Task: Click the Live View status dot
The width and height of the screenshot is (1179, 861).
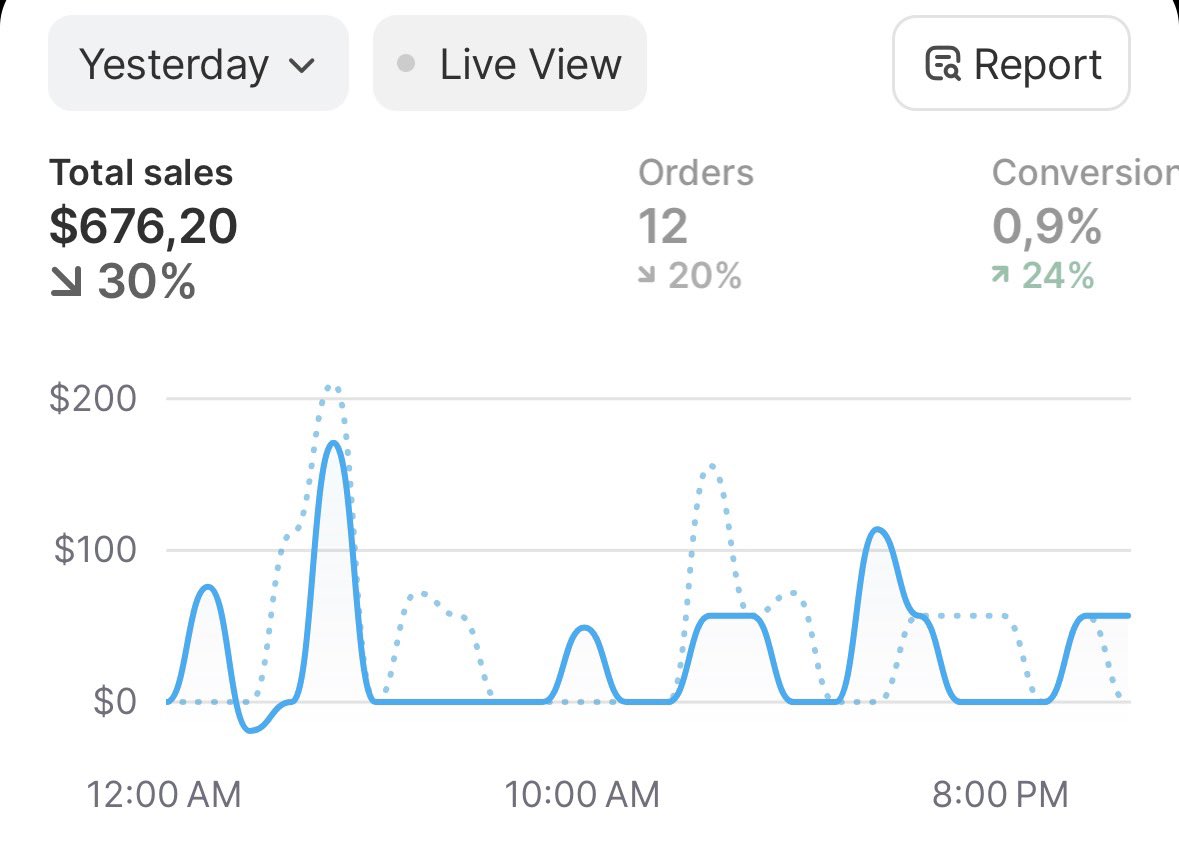Action: [x=405, y=65]
